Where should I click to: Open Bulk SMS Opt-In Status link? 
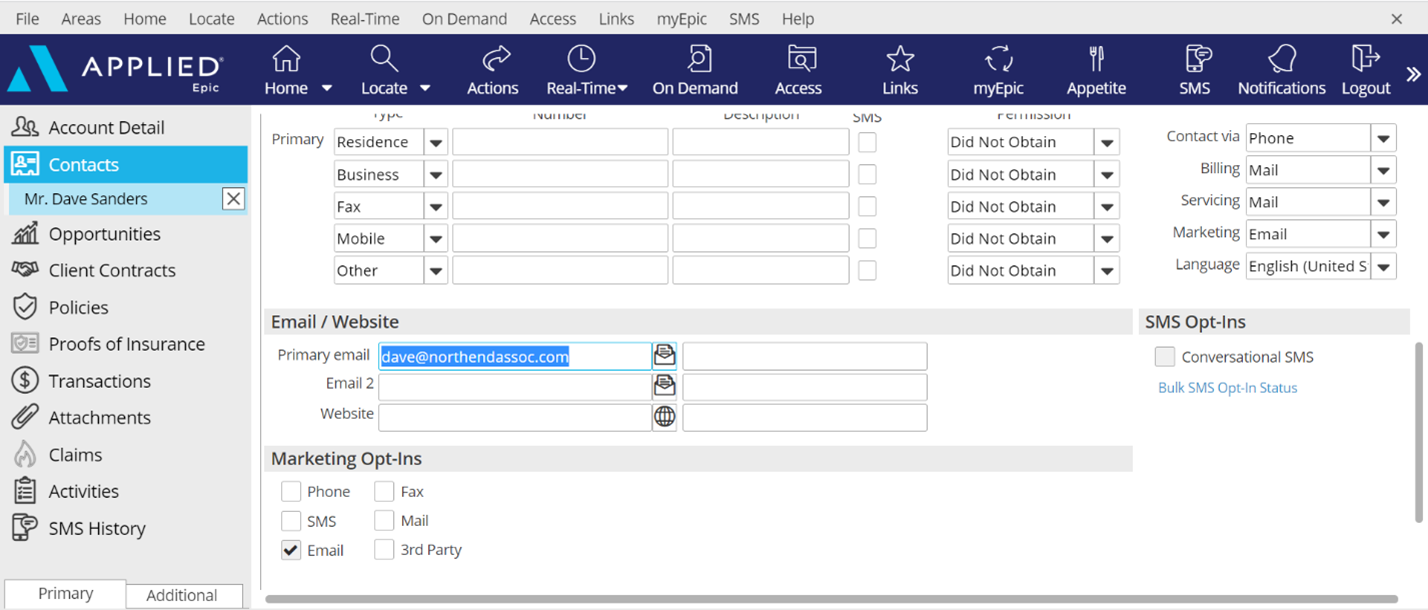click(x=1227, y=387)
